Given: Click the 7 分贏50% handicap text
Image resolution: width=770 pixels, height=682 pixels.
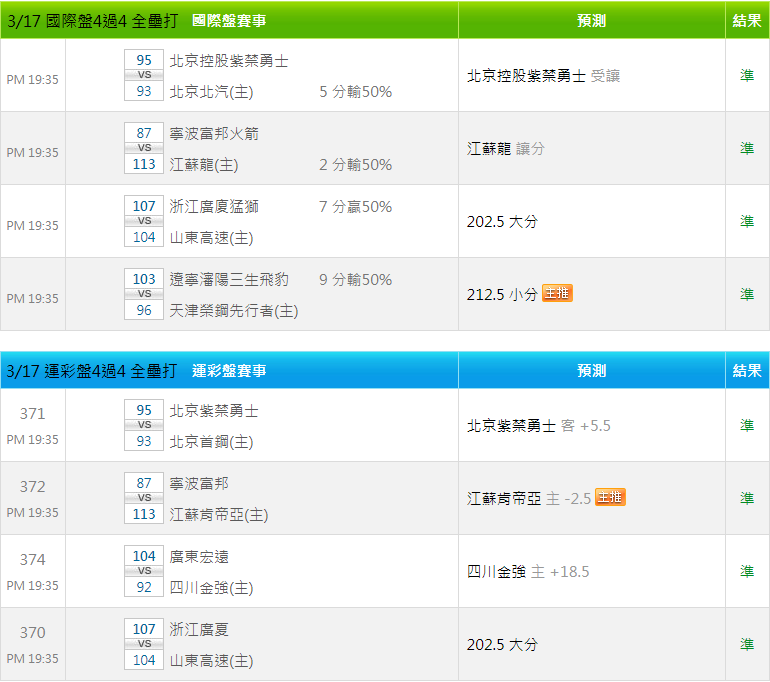Looking at the screenshot, I should [356, 207].
